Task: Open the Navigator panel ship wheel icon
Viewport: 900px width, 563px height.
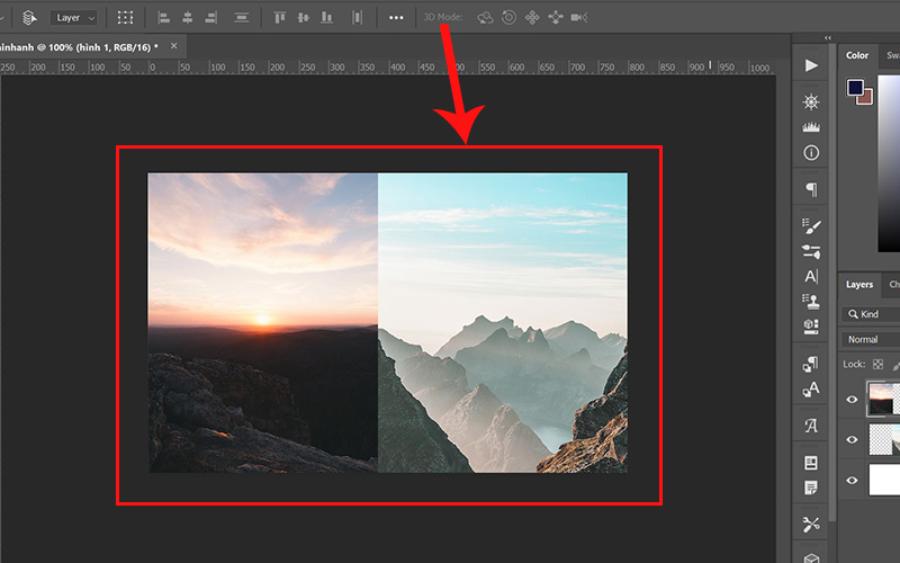Action: (811, 102)
